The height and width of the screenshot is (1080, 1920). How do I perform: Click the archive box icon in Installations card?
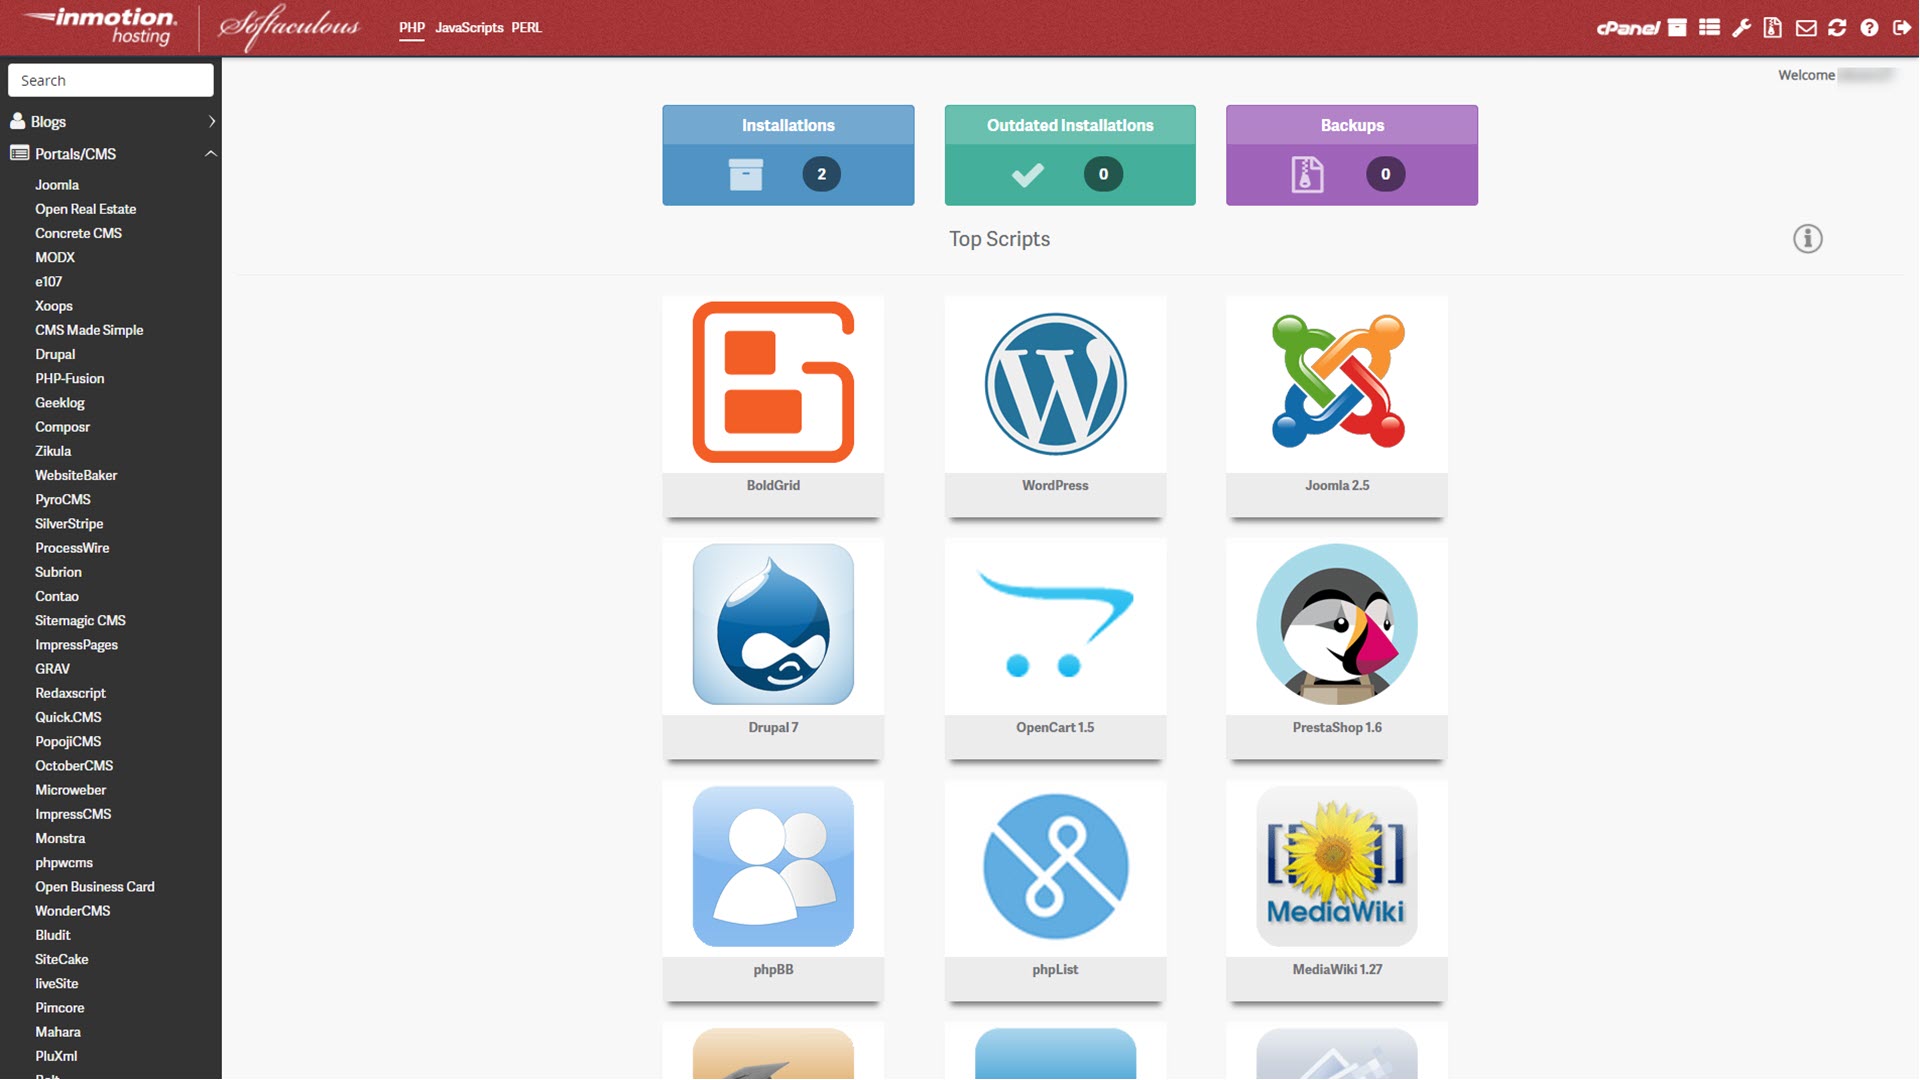[x=745, y=174]
